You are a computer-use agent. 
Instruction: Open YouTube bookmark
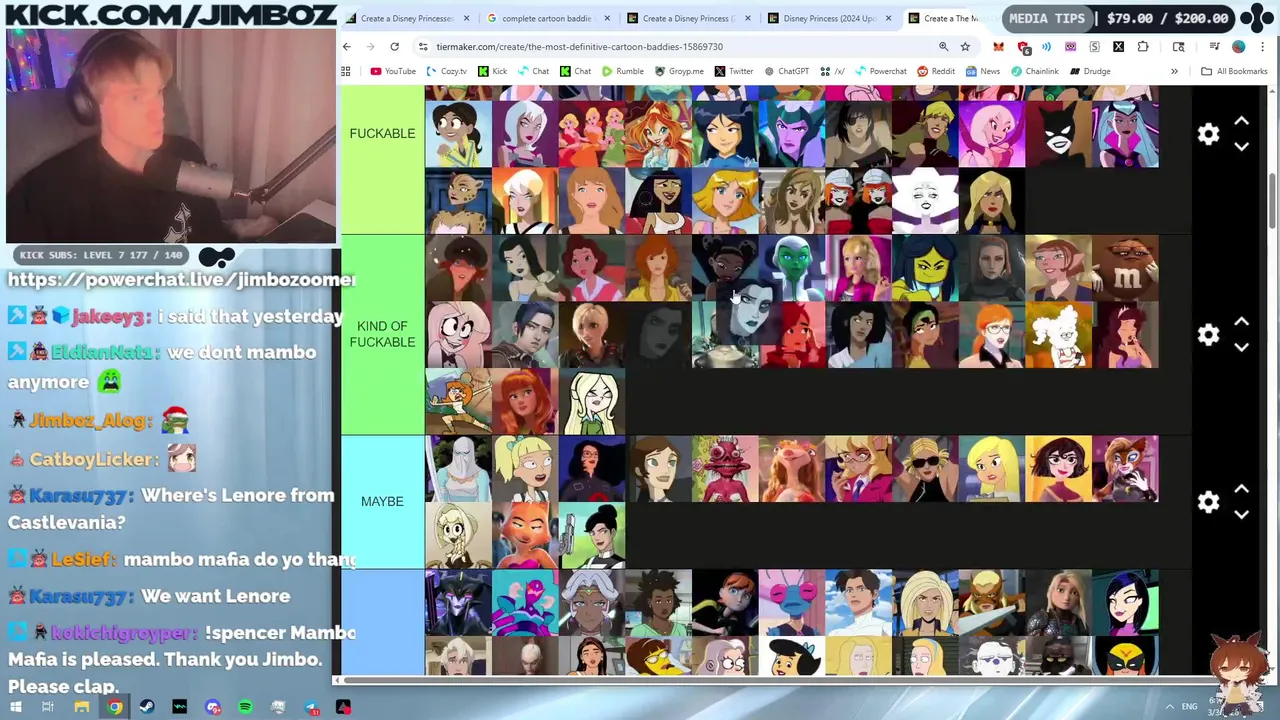pyautogui.click(x=393, y=71)
